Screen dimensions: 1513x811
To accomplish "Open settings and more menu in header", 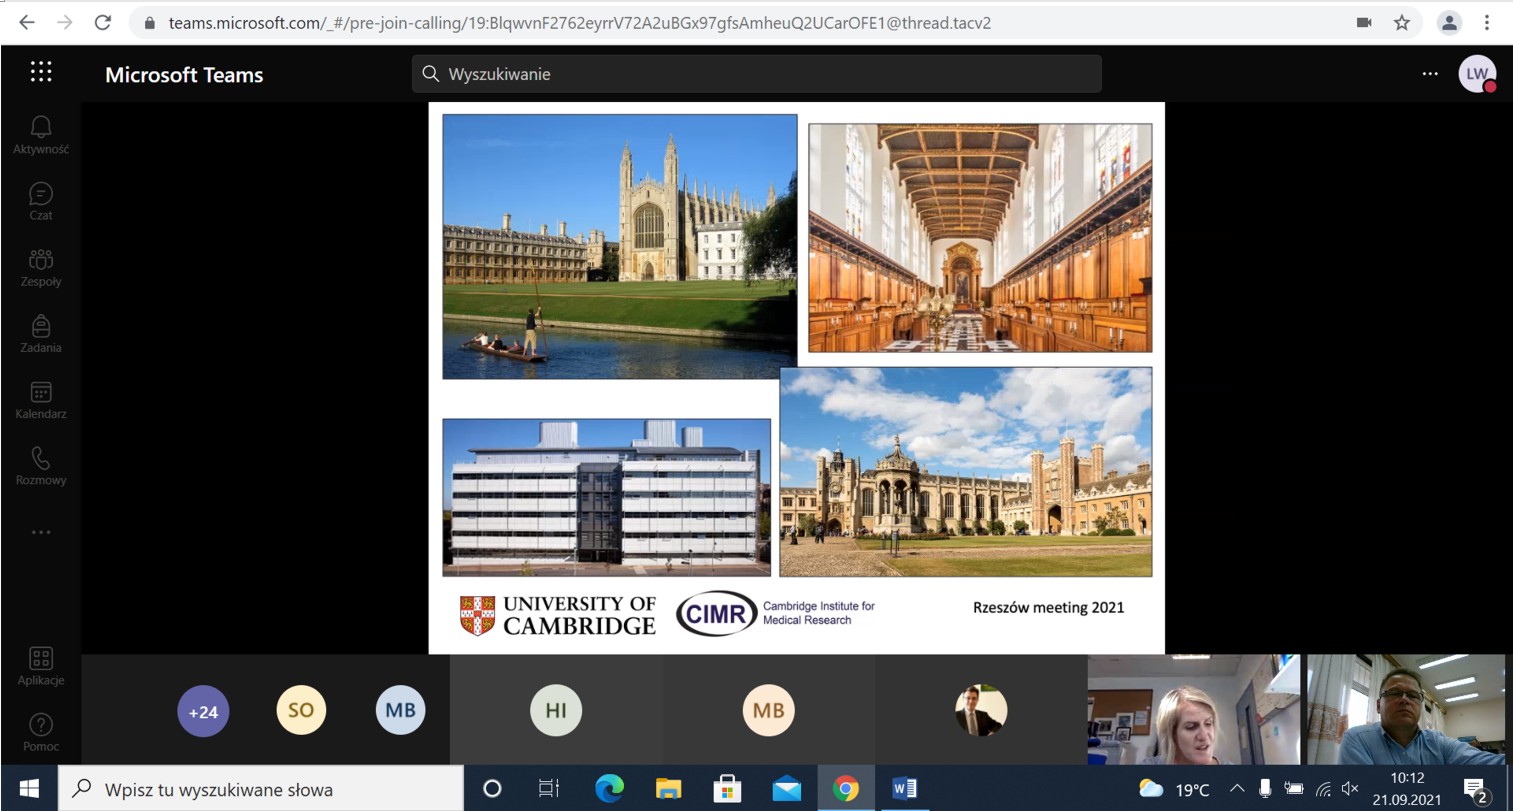I will click(1430, 74).
